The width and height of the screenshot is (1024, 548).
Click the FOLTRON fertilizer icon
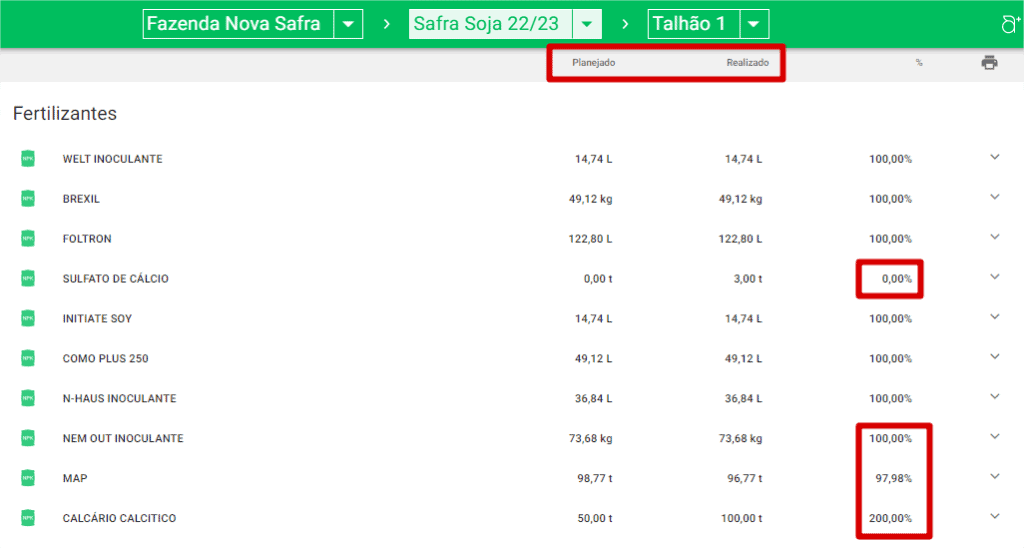pos(28,239)
